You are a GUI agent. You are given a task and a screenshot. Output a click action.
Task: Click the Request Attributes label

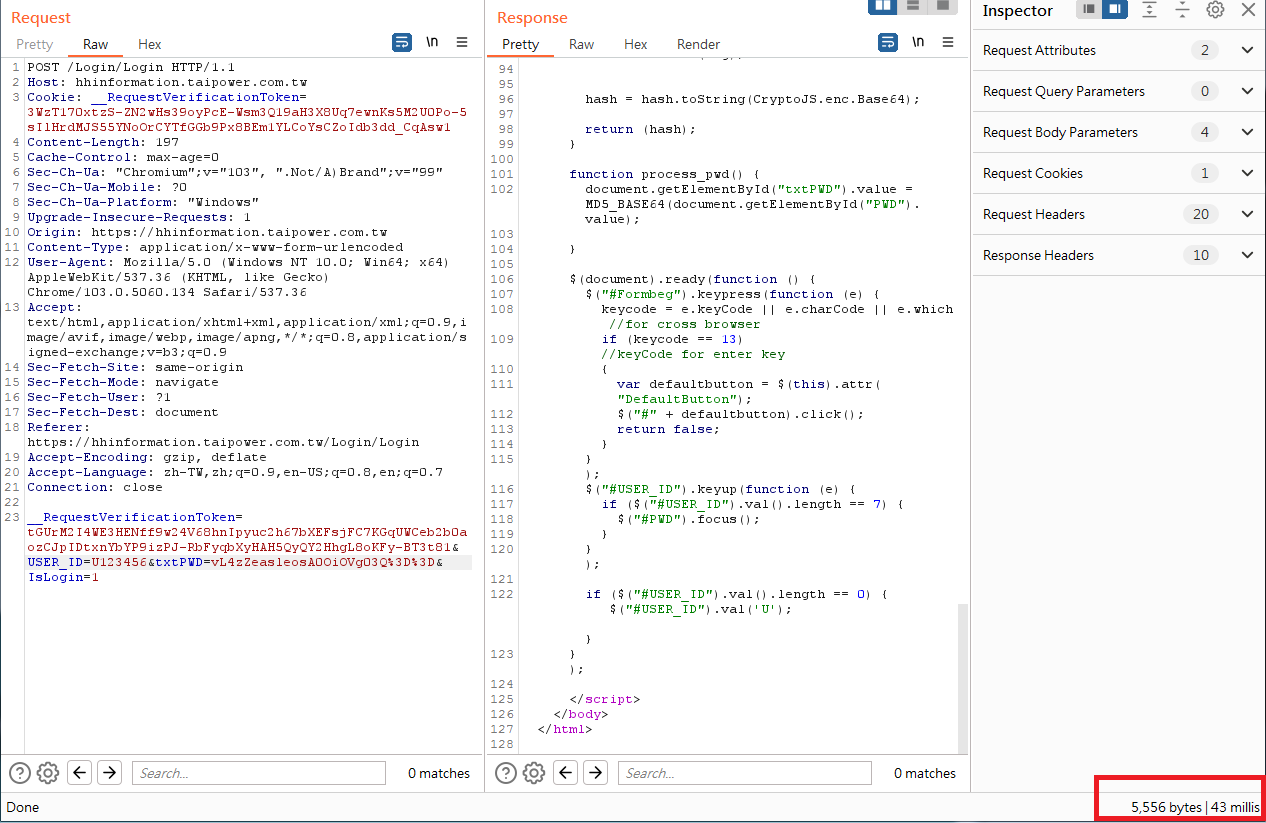(x=1039, y=50)
